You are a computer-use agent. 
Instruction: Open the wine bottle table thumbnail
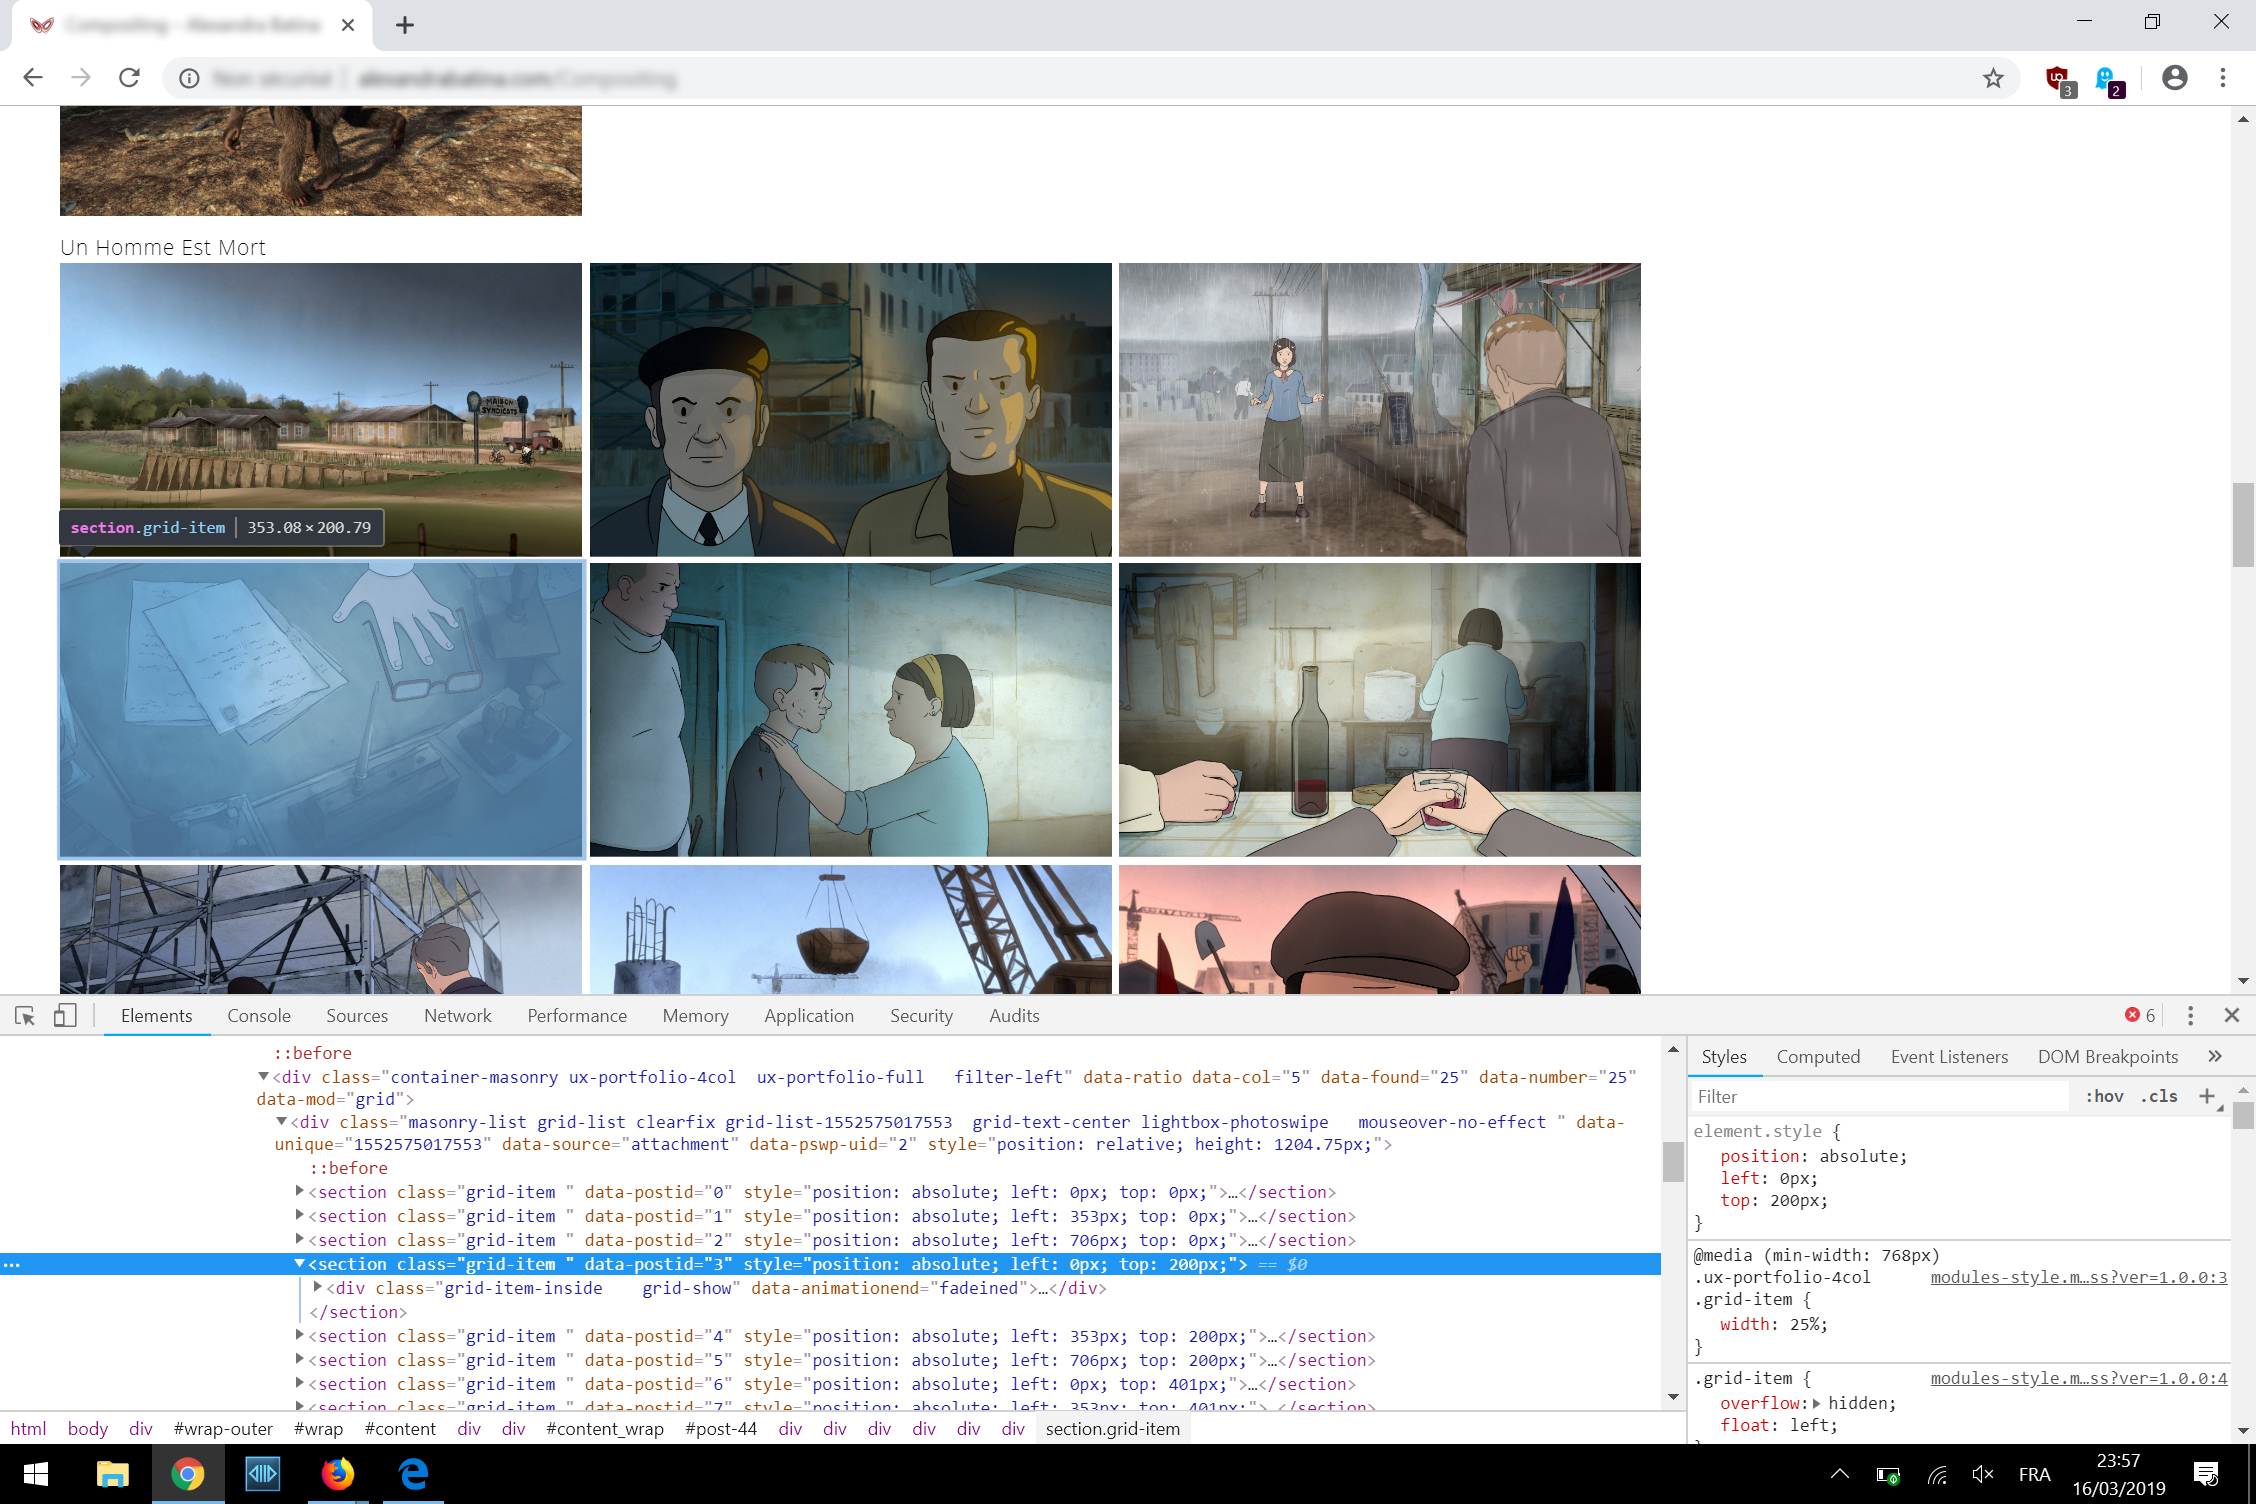coord(1379,709)
